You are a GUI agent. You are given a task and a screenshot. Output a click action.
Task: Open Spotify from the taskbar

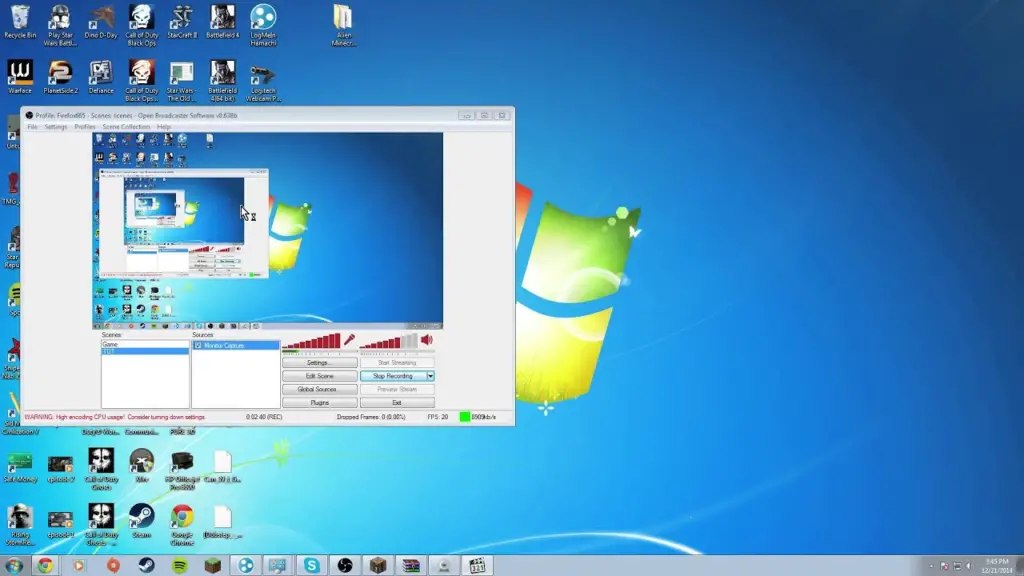point(180,566)
